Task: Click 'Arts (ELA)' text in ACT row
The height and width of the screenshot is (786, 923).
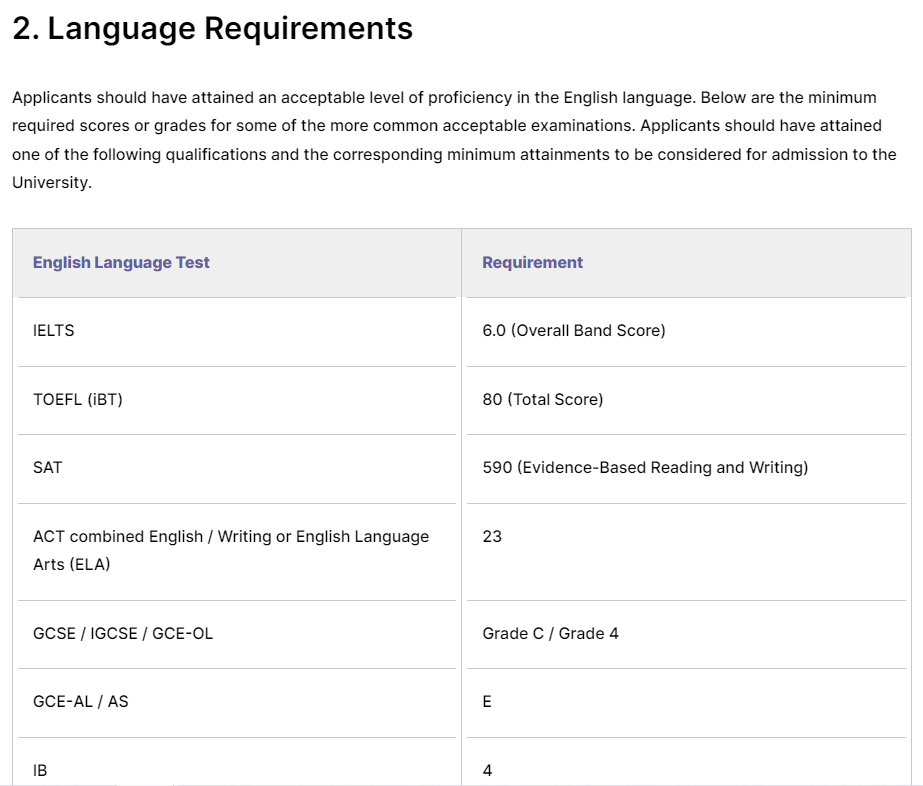Action: [72, 564]
